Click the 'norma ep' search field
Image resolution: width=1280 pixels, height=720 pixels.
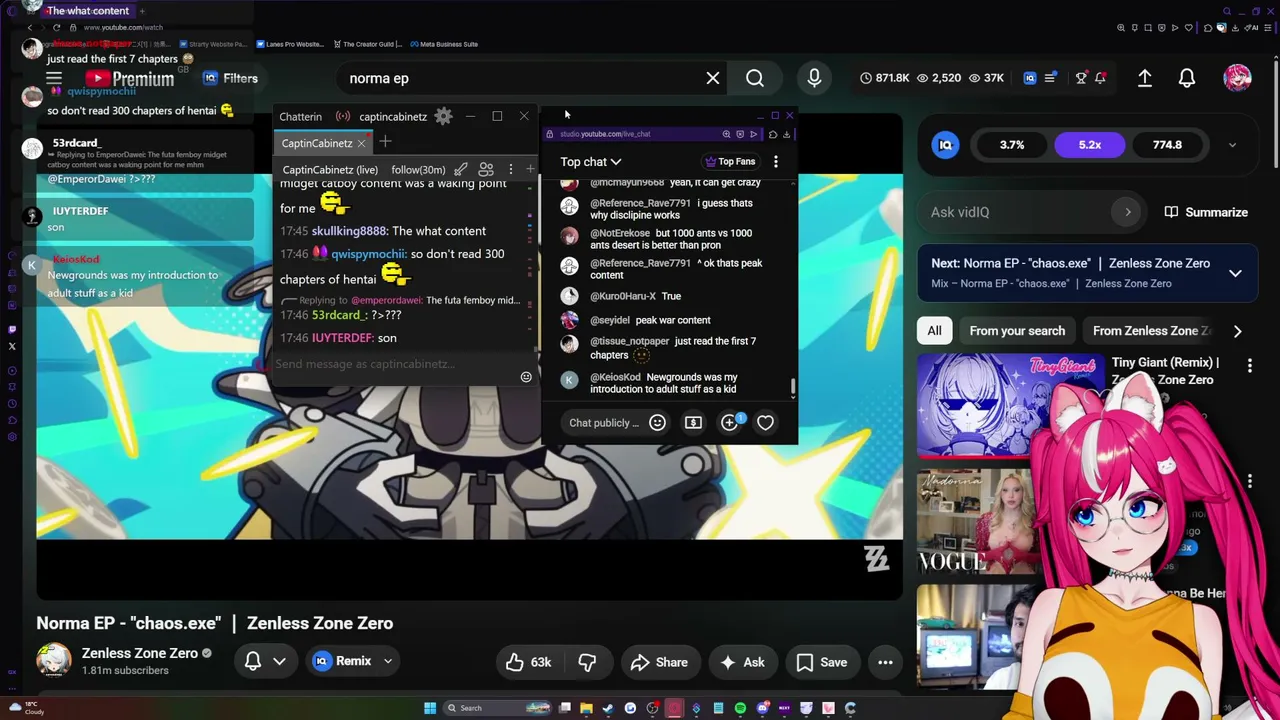[x=520, y=78]
